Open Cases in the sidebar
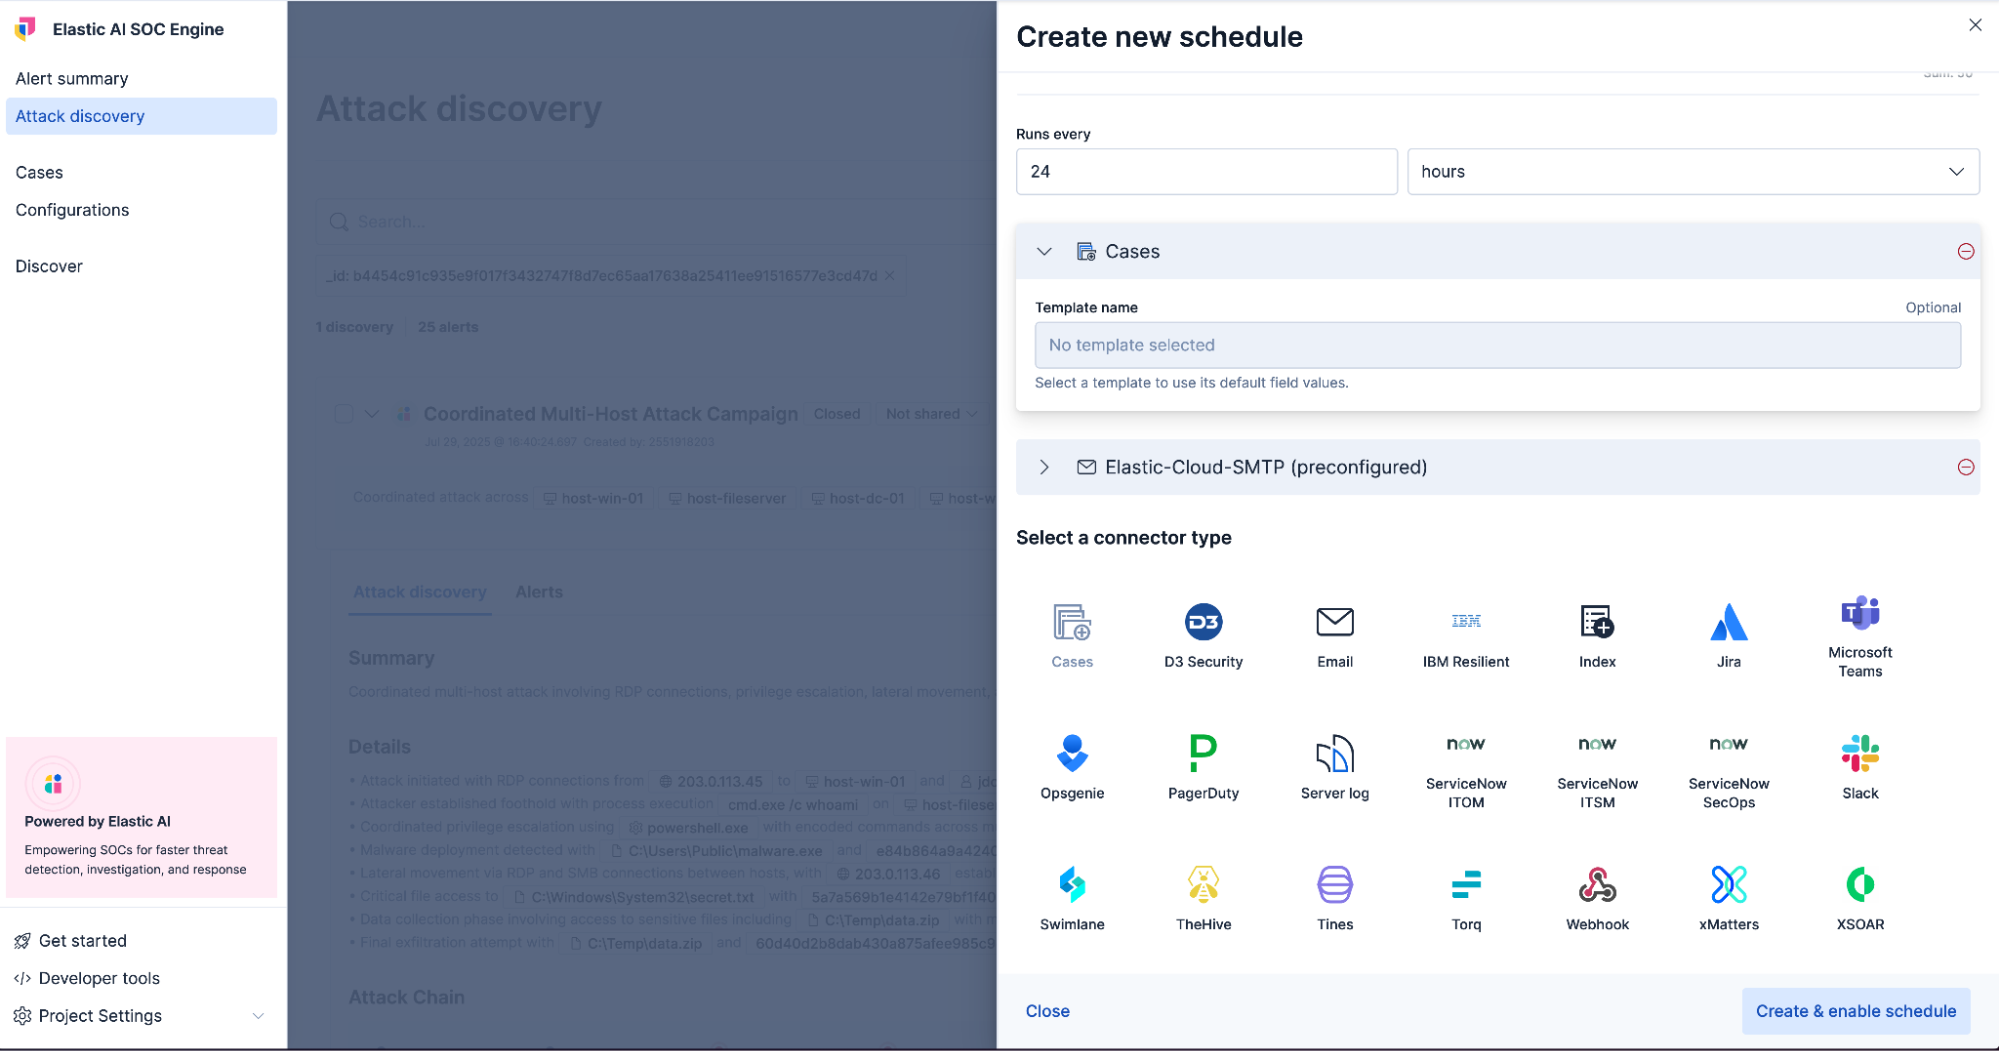This screenshot has height=1052, width=1999. [39, 172]
